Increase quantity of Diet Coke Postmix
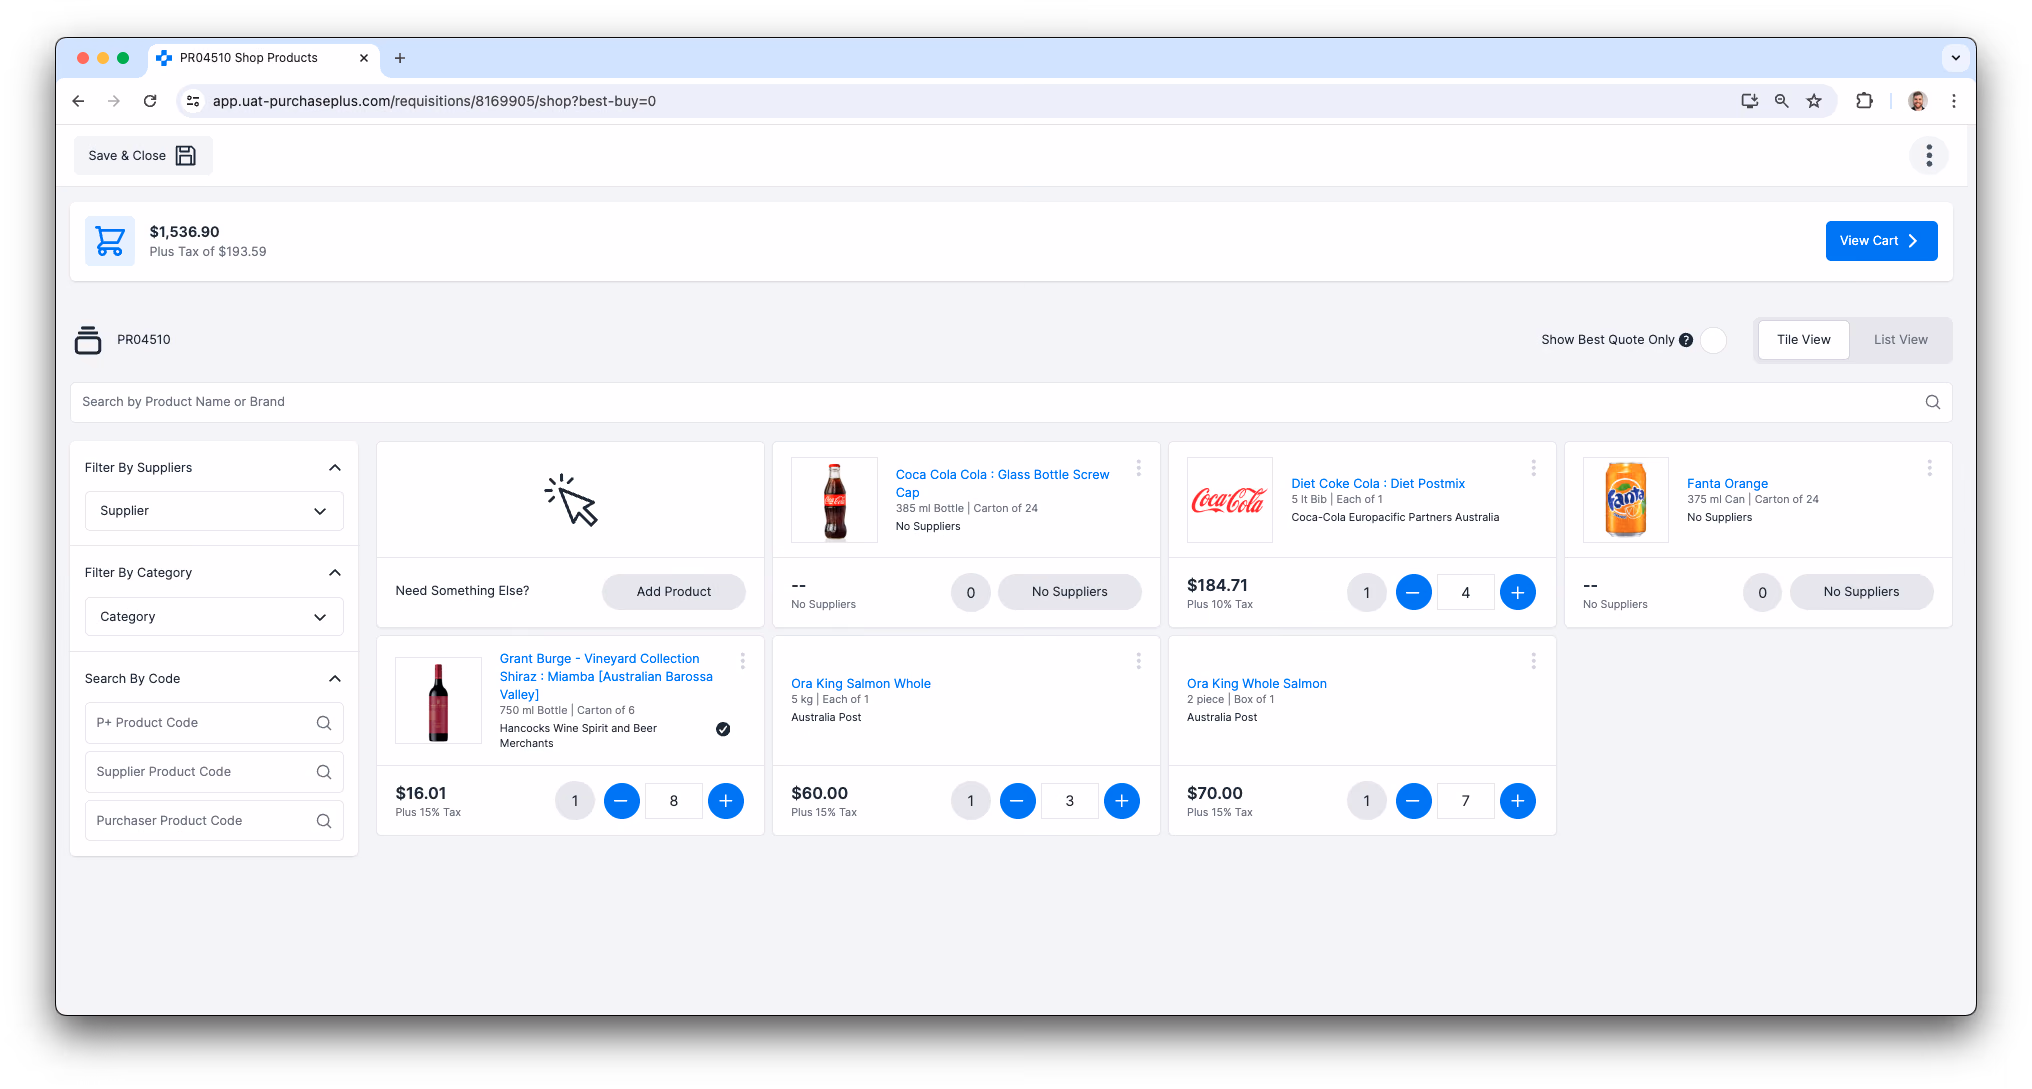Screen dimensions: 2032x1089 (x=1517, y=592)
